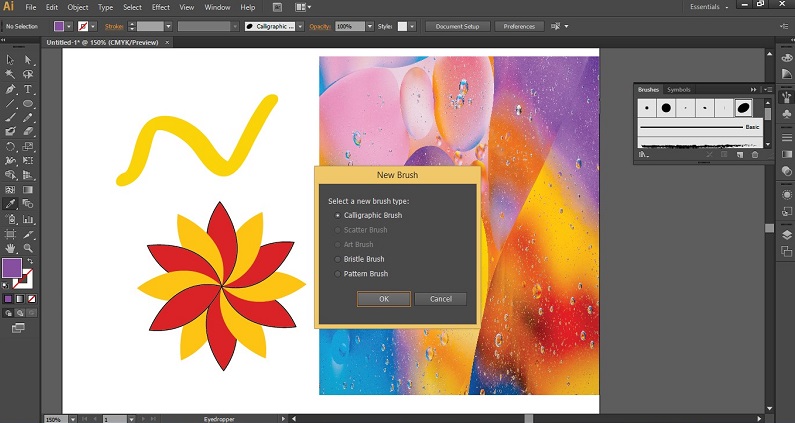Select the Pencil tool
This screenshot has width=795, height=423.
[28, 118]
